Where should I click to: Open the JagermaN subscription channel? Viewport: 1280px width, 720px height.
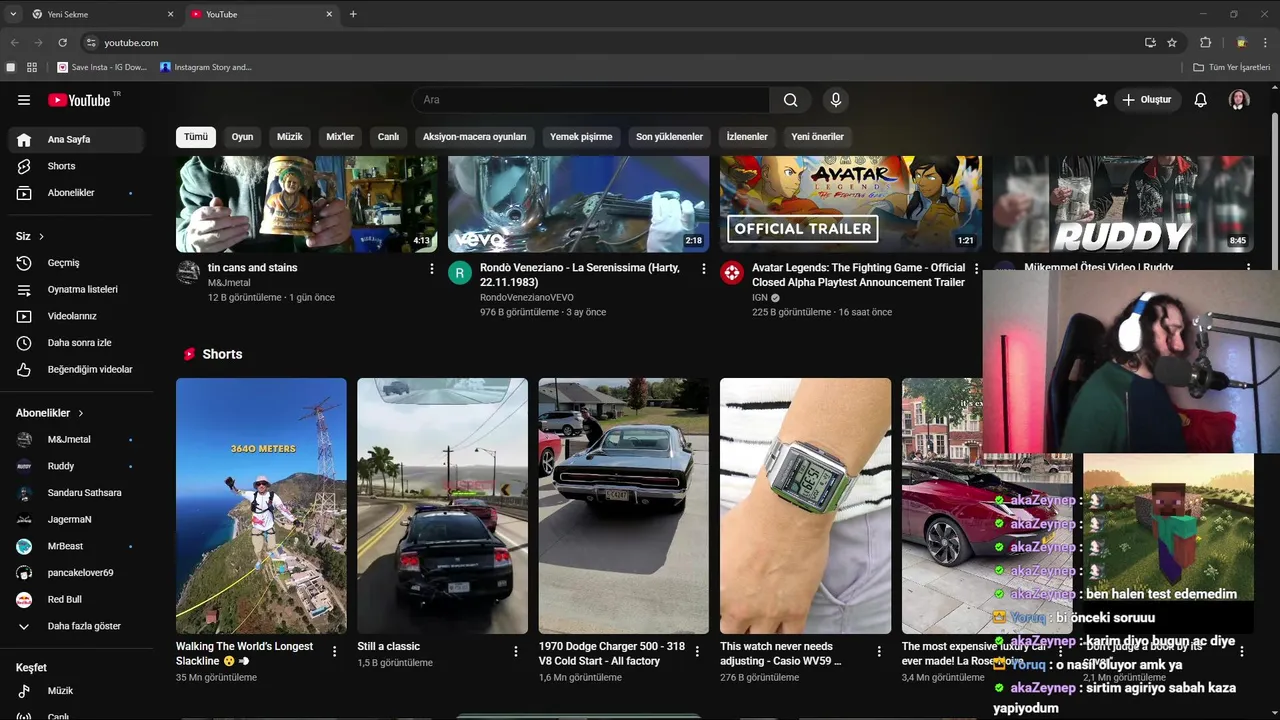coord(76,519)
